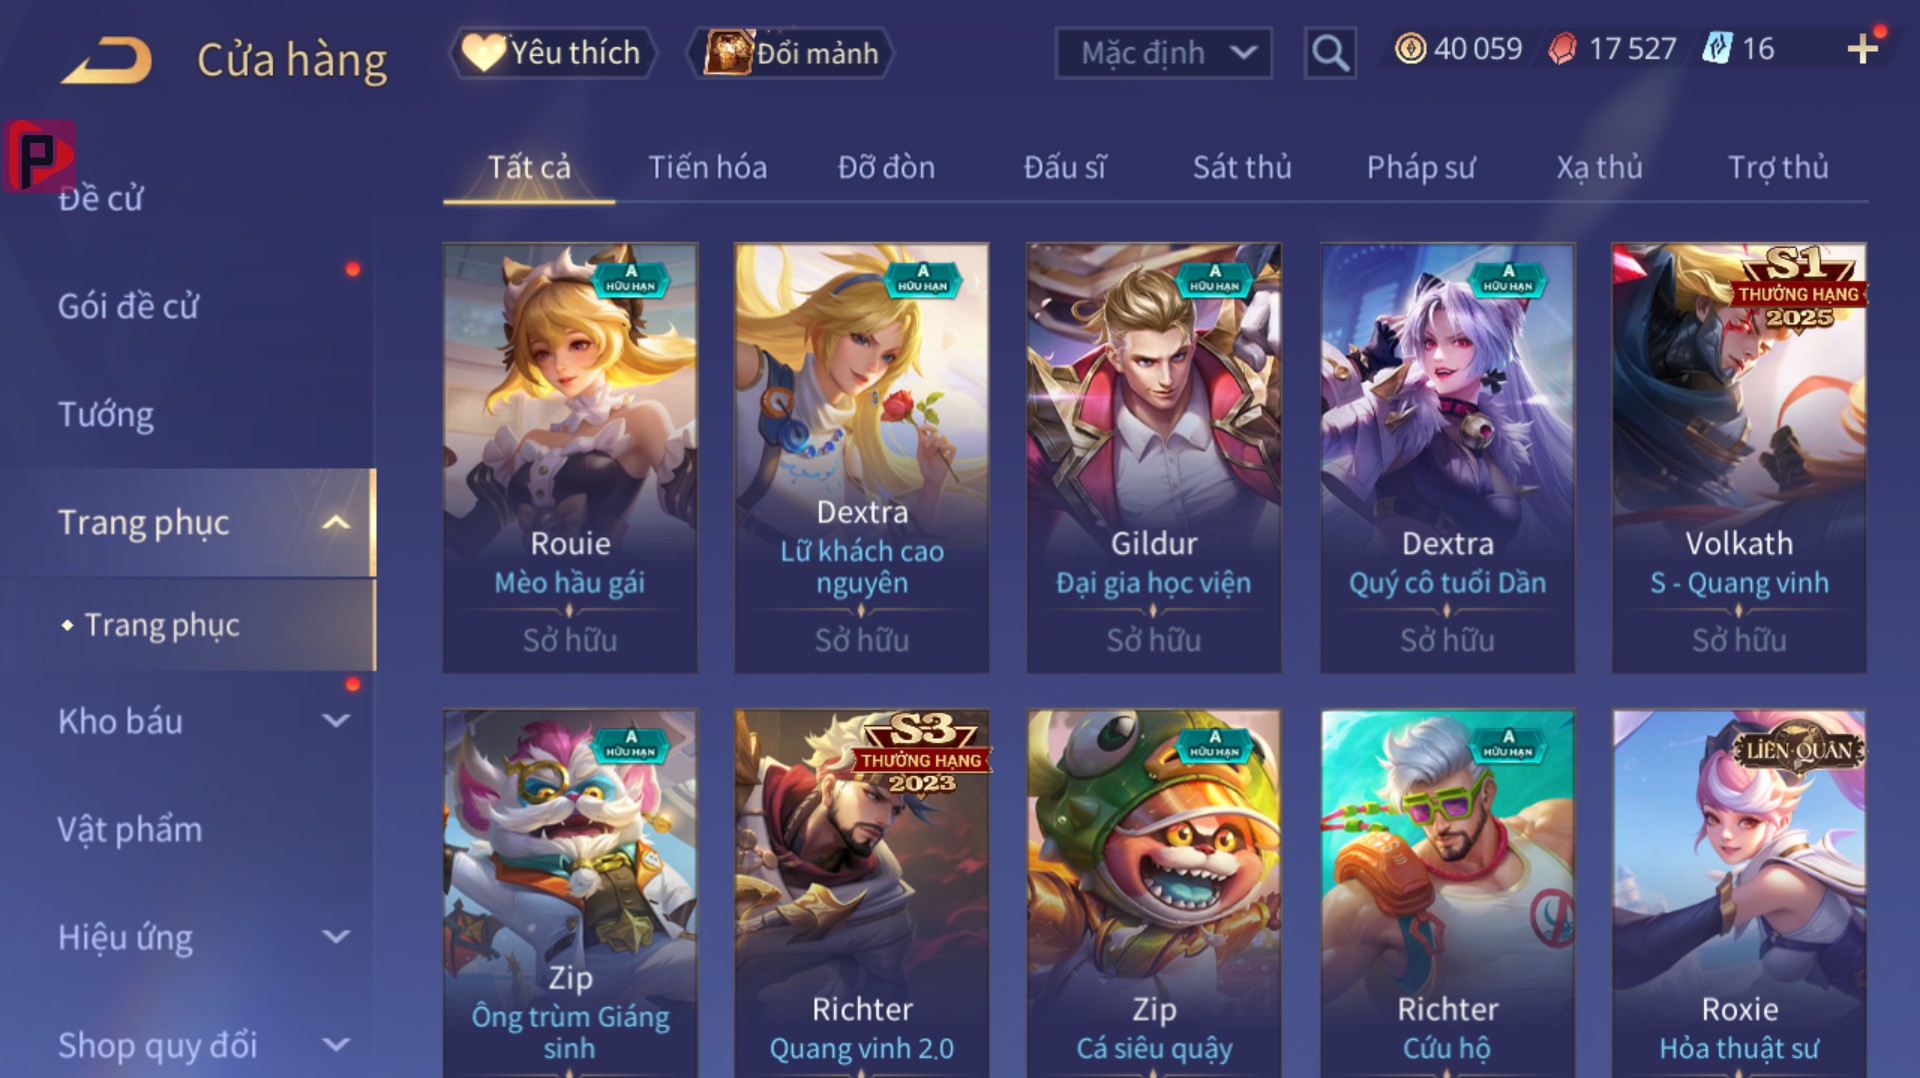The image size is (1920, 1078).
Task: Click the red ruby currency icon
Action: tap(1562, 49)
